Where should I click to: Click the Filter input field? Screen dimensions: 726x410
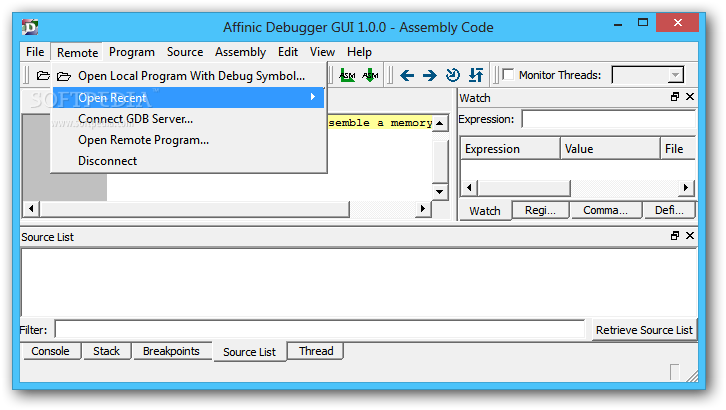pyautogui.click(x=320, y=329)
